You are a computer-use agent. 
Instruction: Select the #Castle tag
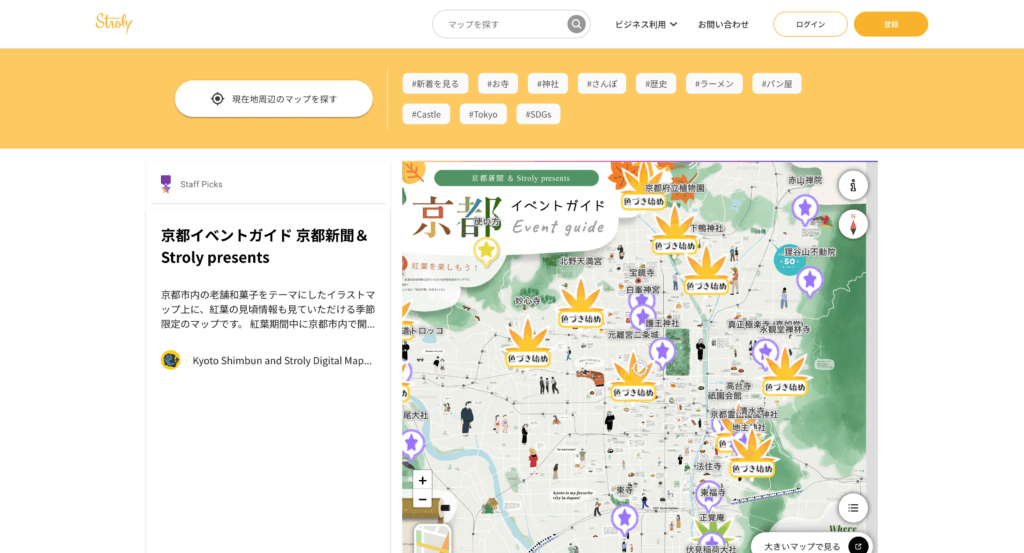(426, 114)
